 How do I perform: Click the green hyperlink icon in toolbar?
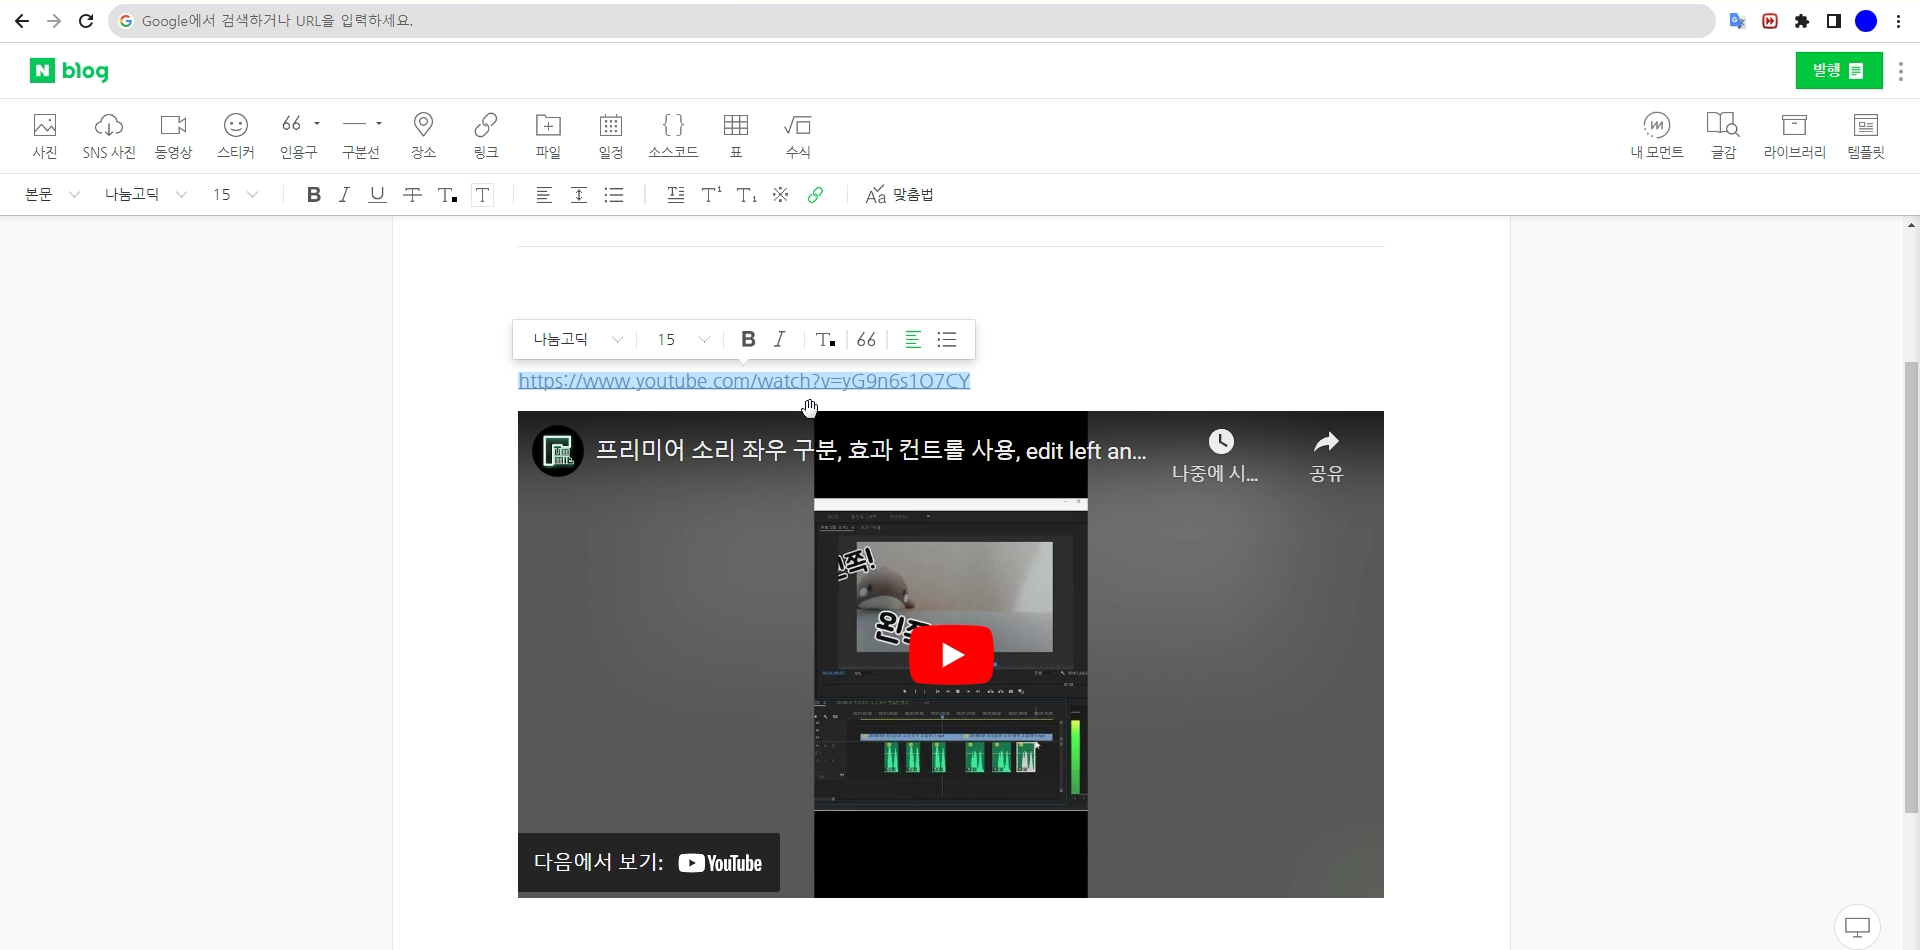pos(815,195)
